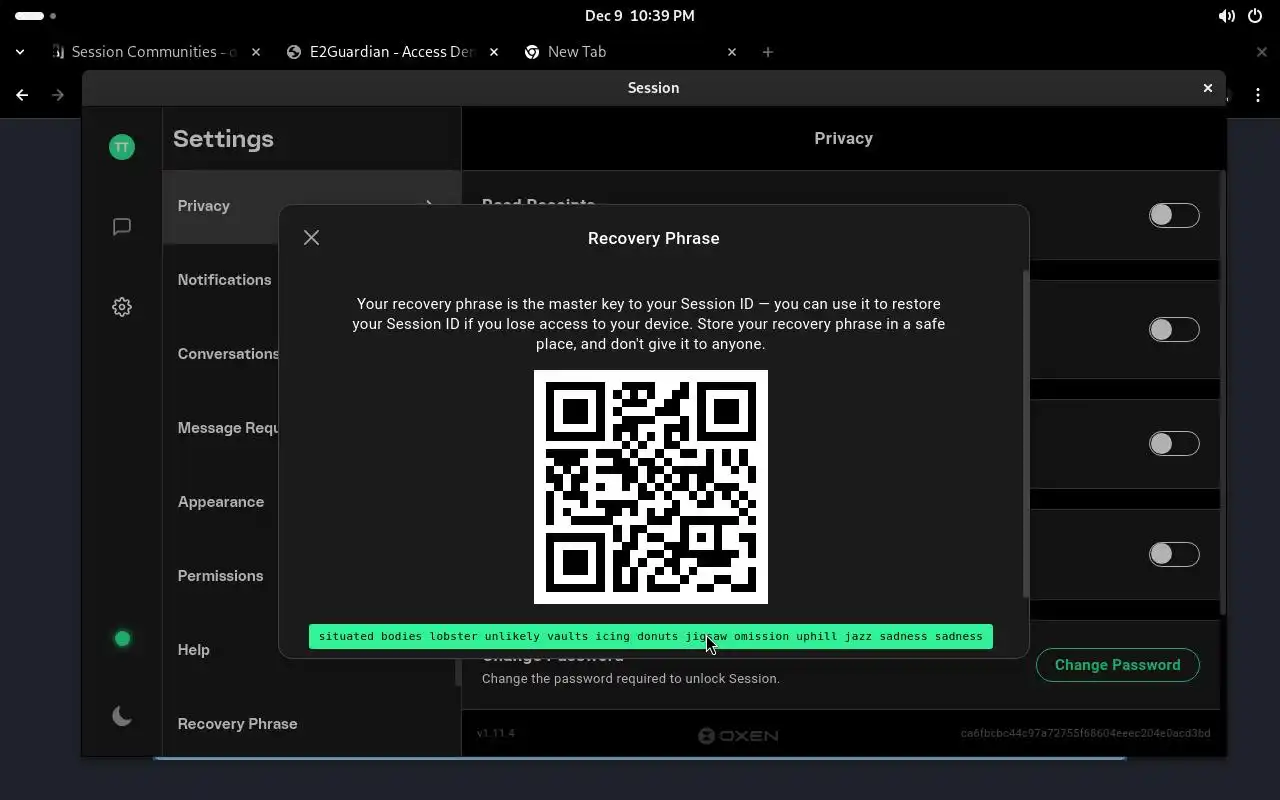
Task: Click the recovery phrase explanation paragraph
Action: tap(648, 324)
